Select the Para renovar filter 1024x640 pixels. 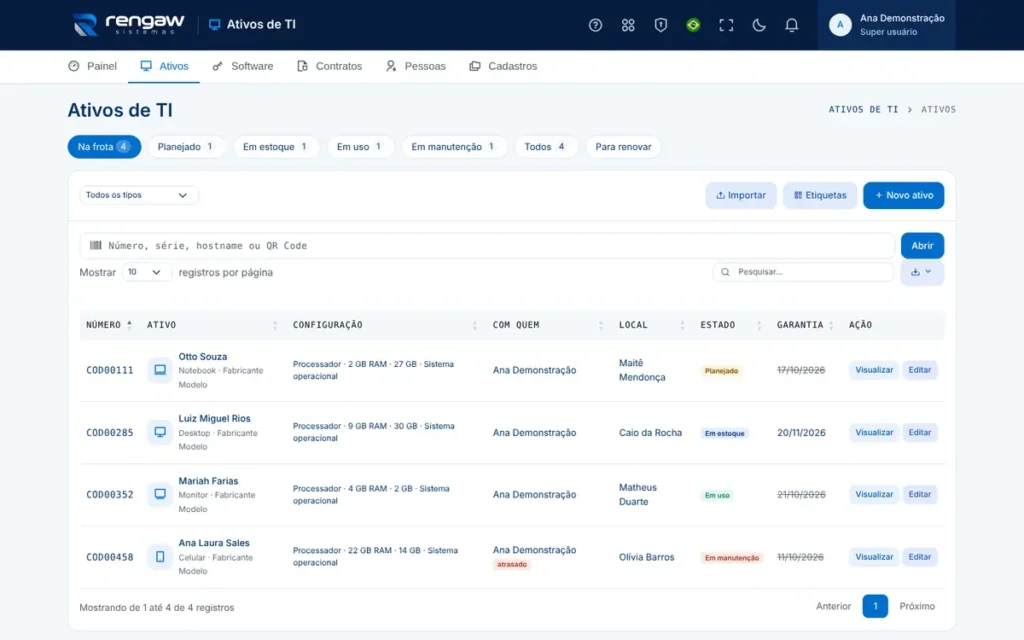[623, 147]
